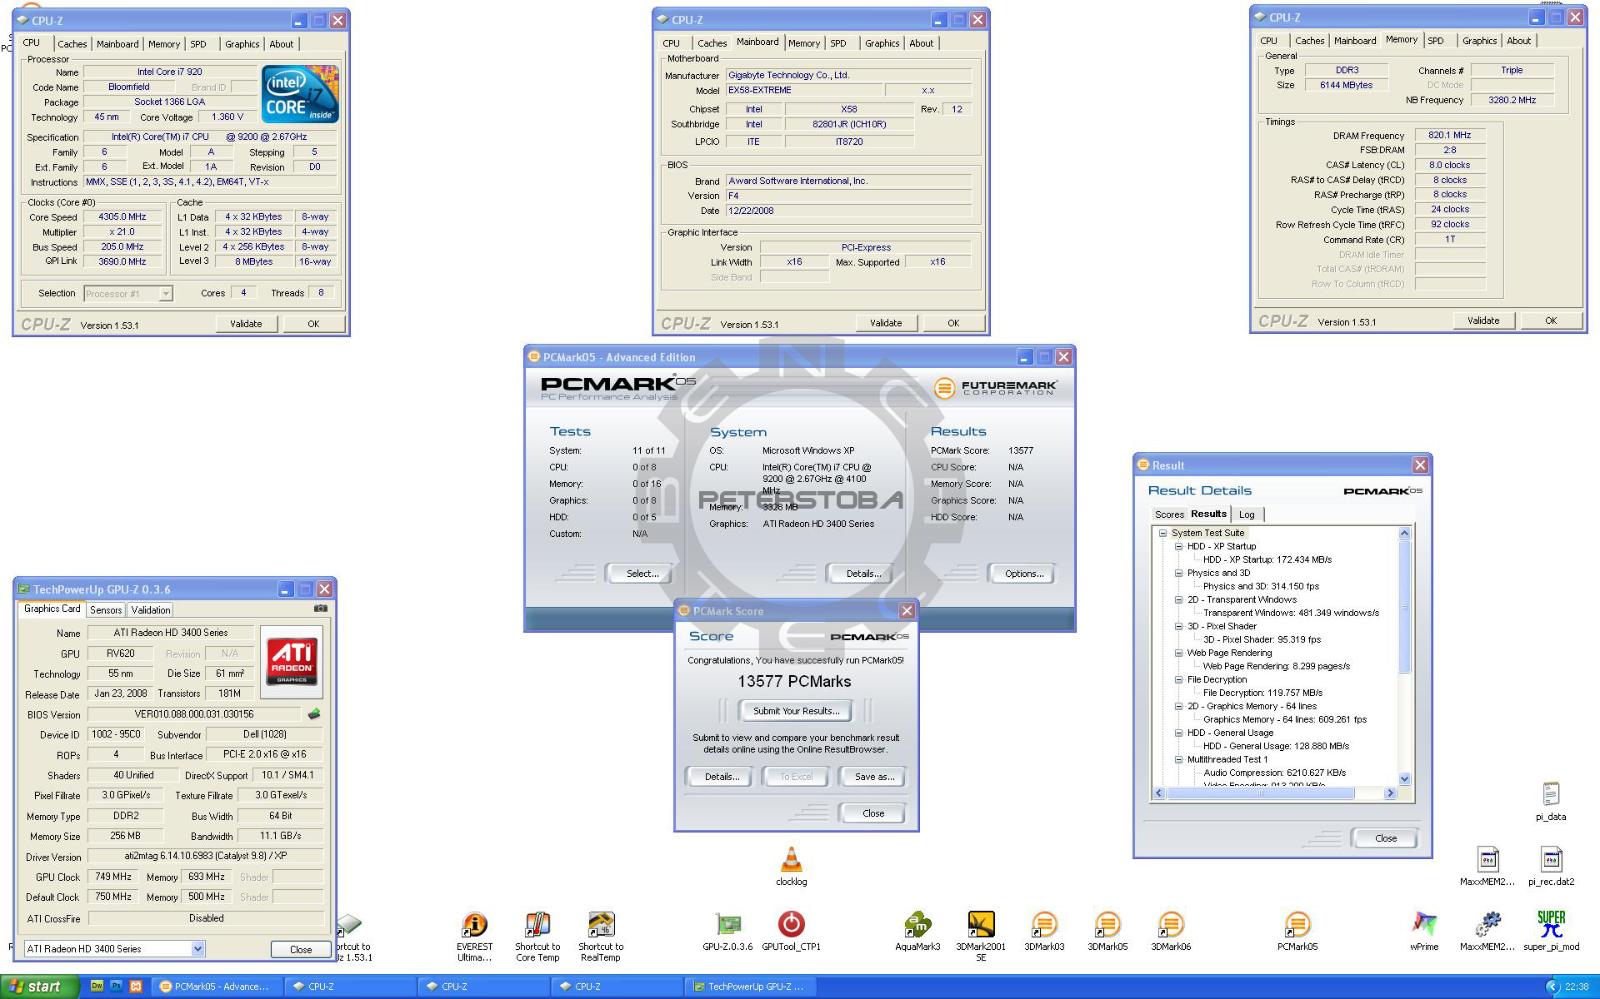Collapse the System Test Suite tree node

click(x=1163, y=533)
